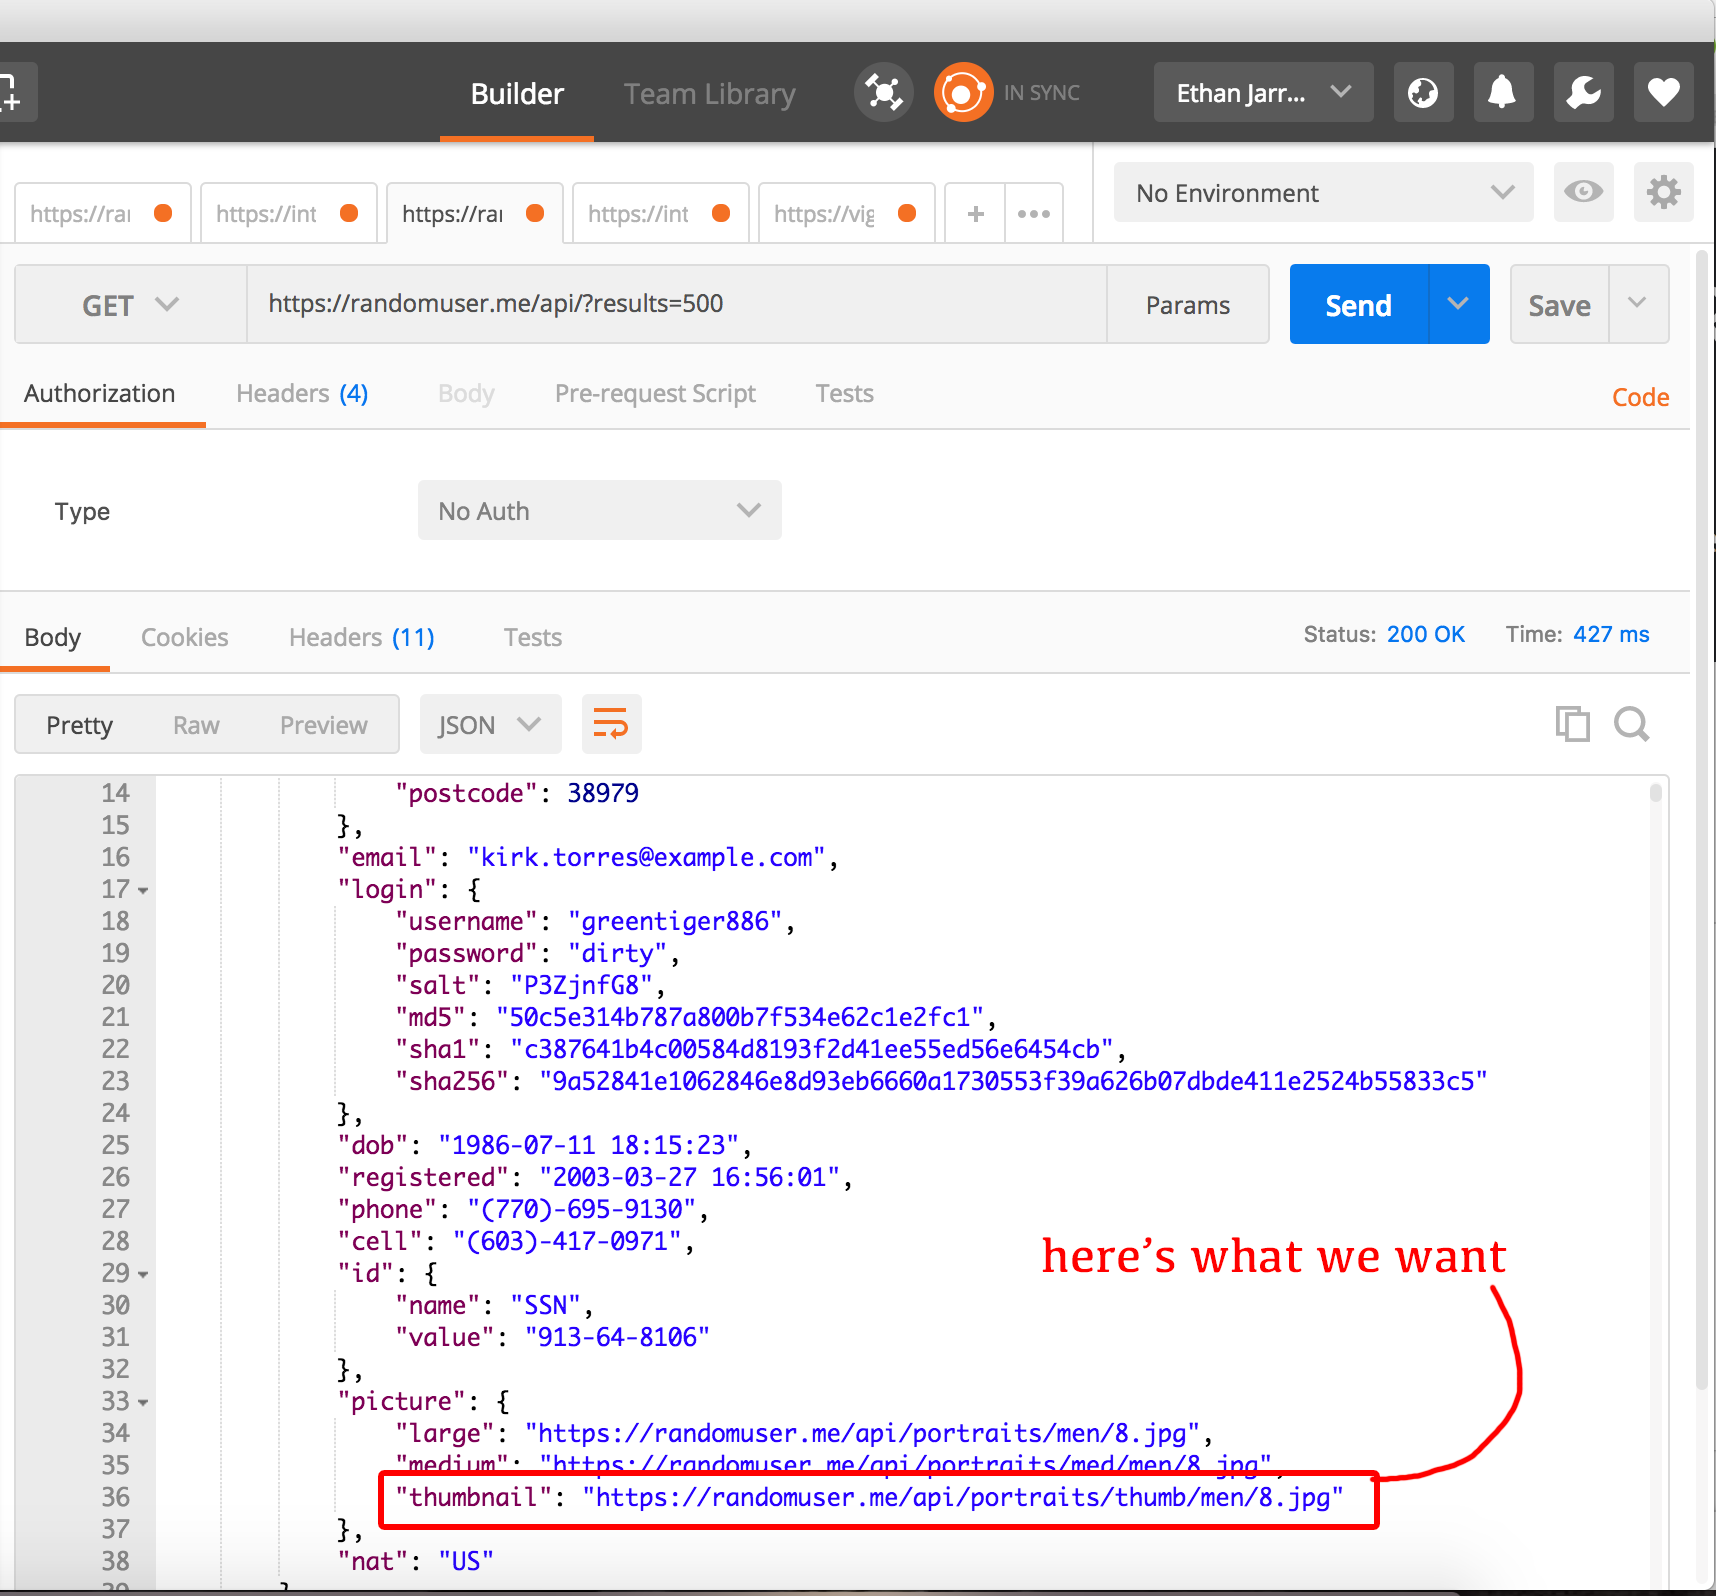Open the Ethan Jarr... account dropdown
Screen dimensions: 1716x1596
pyautogui.click(x=1263, y=93)
